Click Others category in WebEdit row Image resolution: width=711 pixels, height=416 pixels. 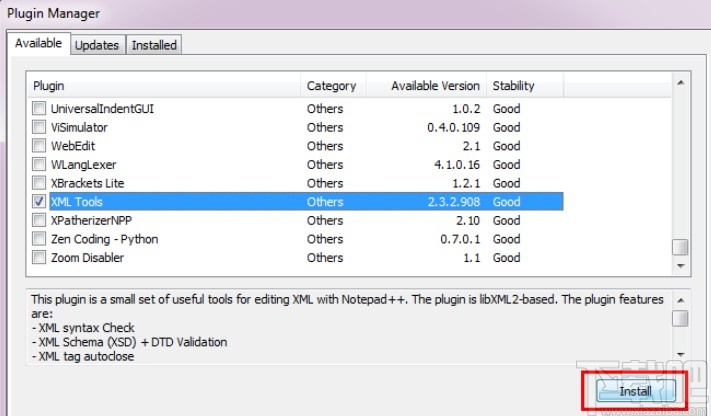coord(325,146)
